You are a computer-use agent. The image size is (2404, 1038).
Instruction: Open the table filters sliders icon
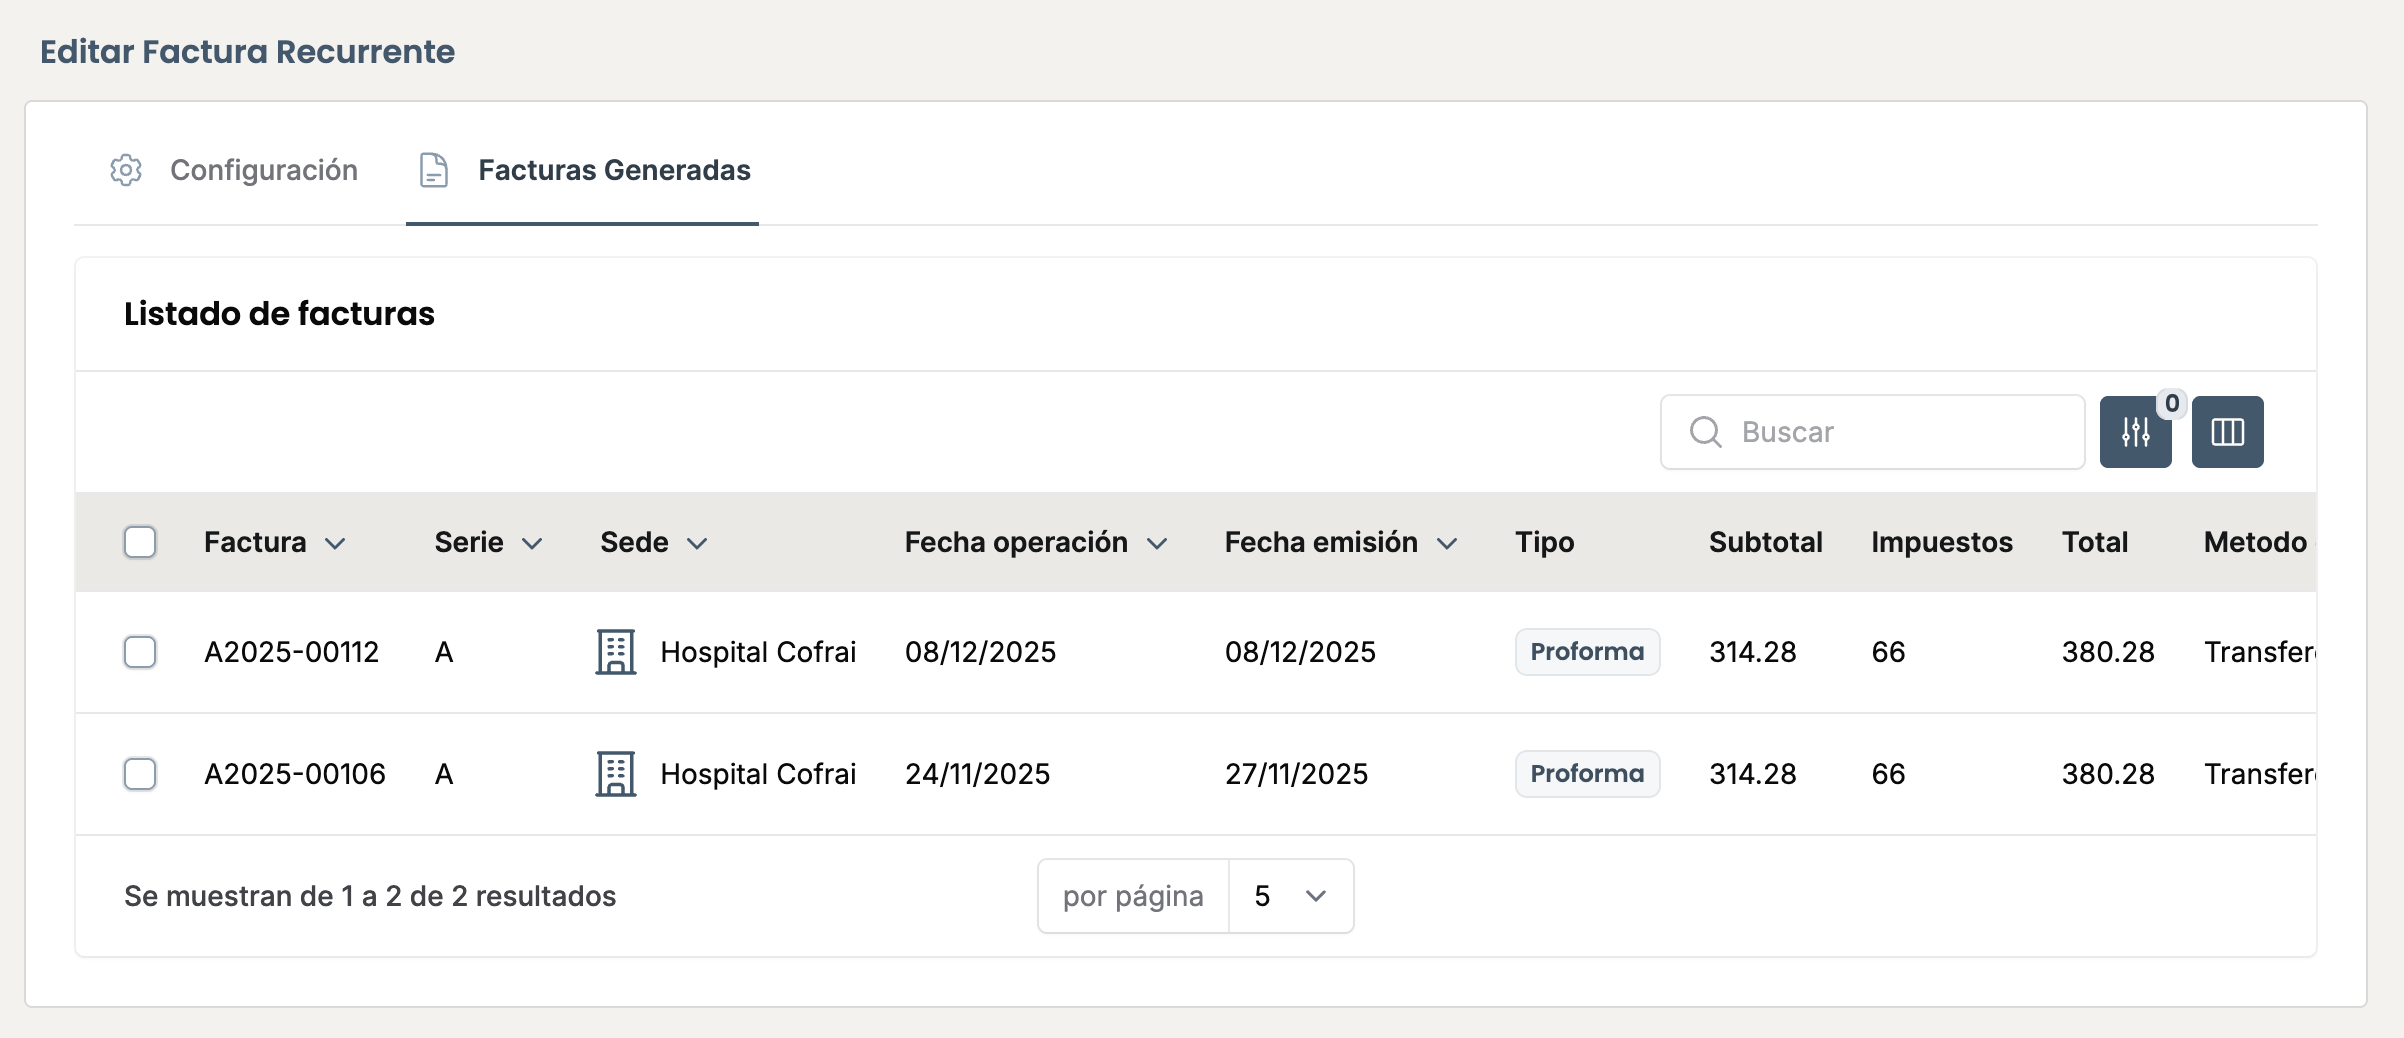pos(2135,432)
